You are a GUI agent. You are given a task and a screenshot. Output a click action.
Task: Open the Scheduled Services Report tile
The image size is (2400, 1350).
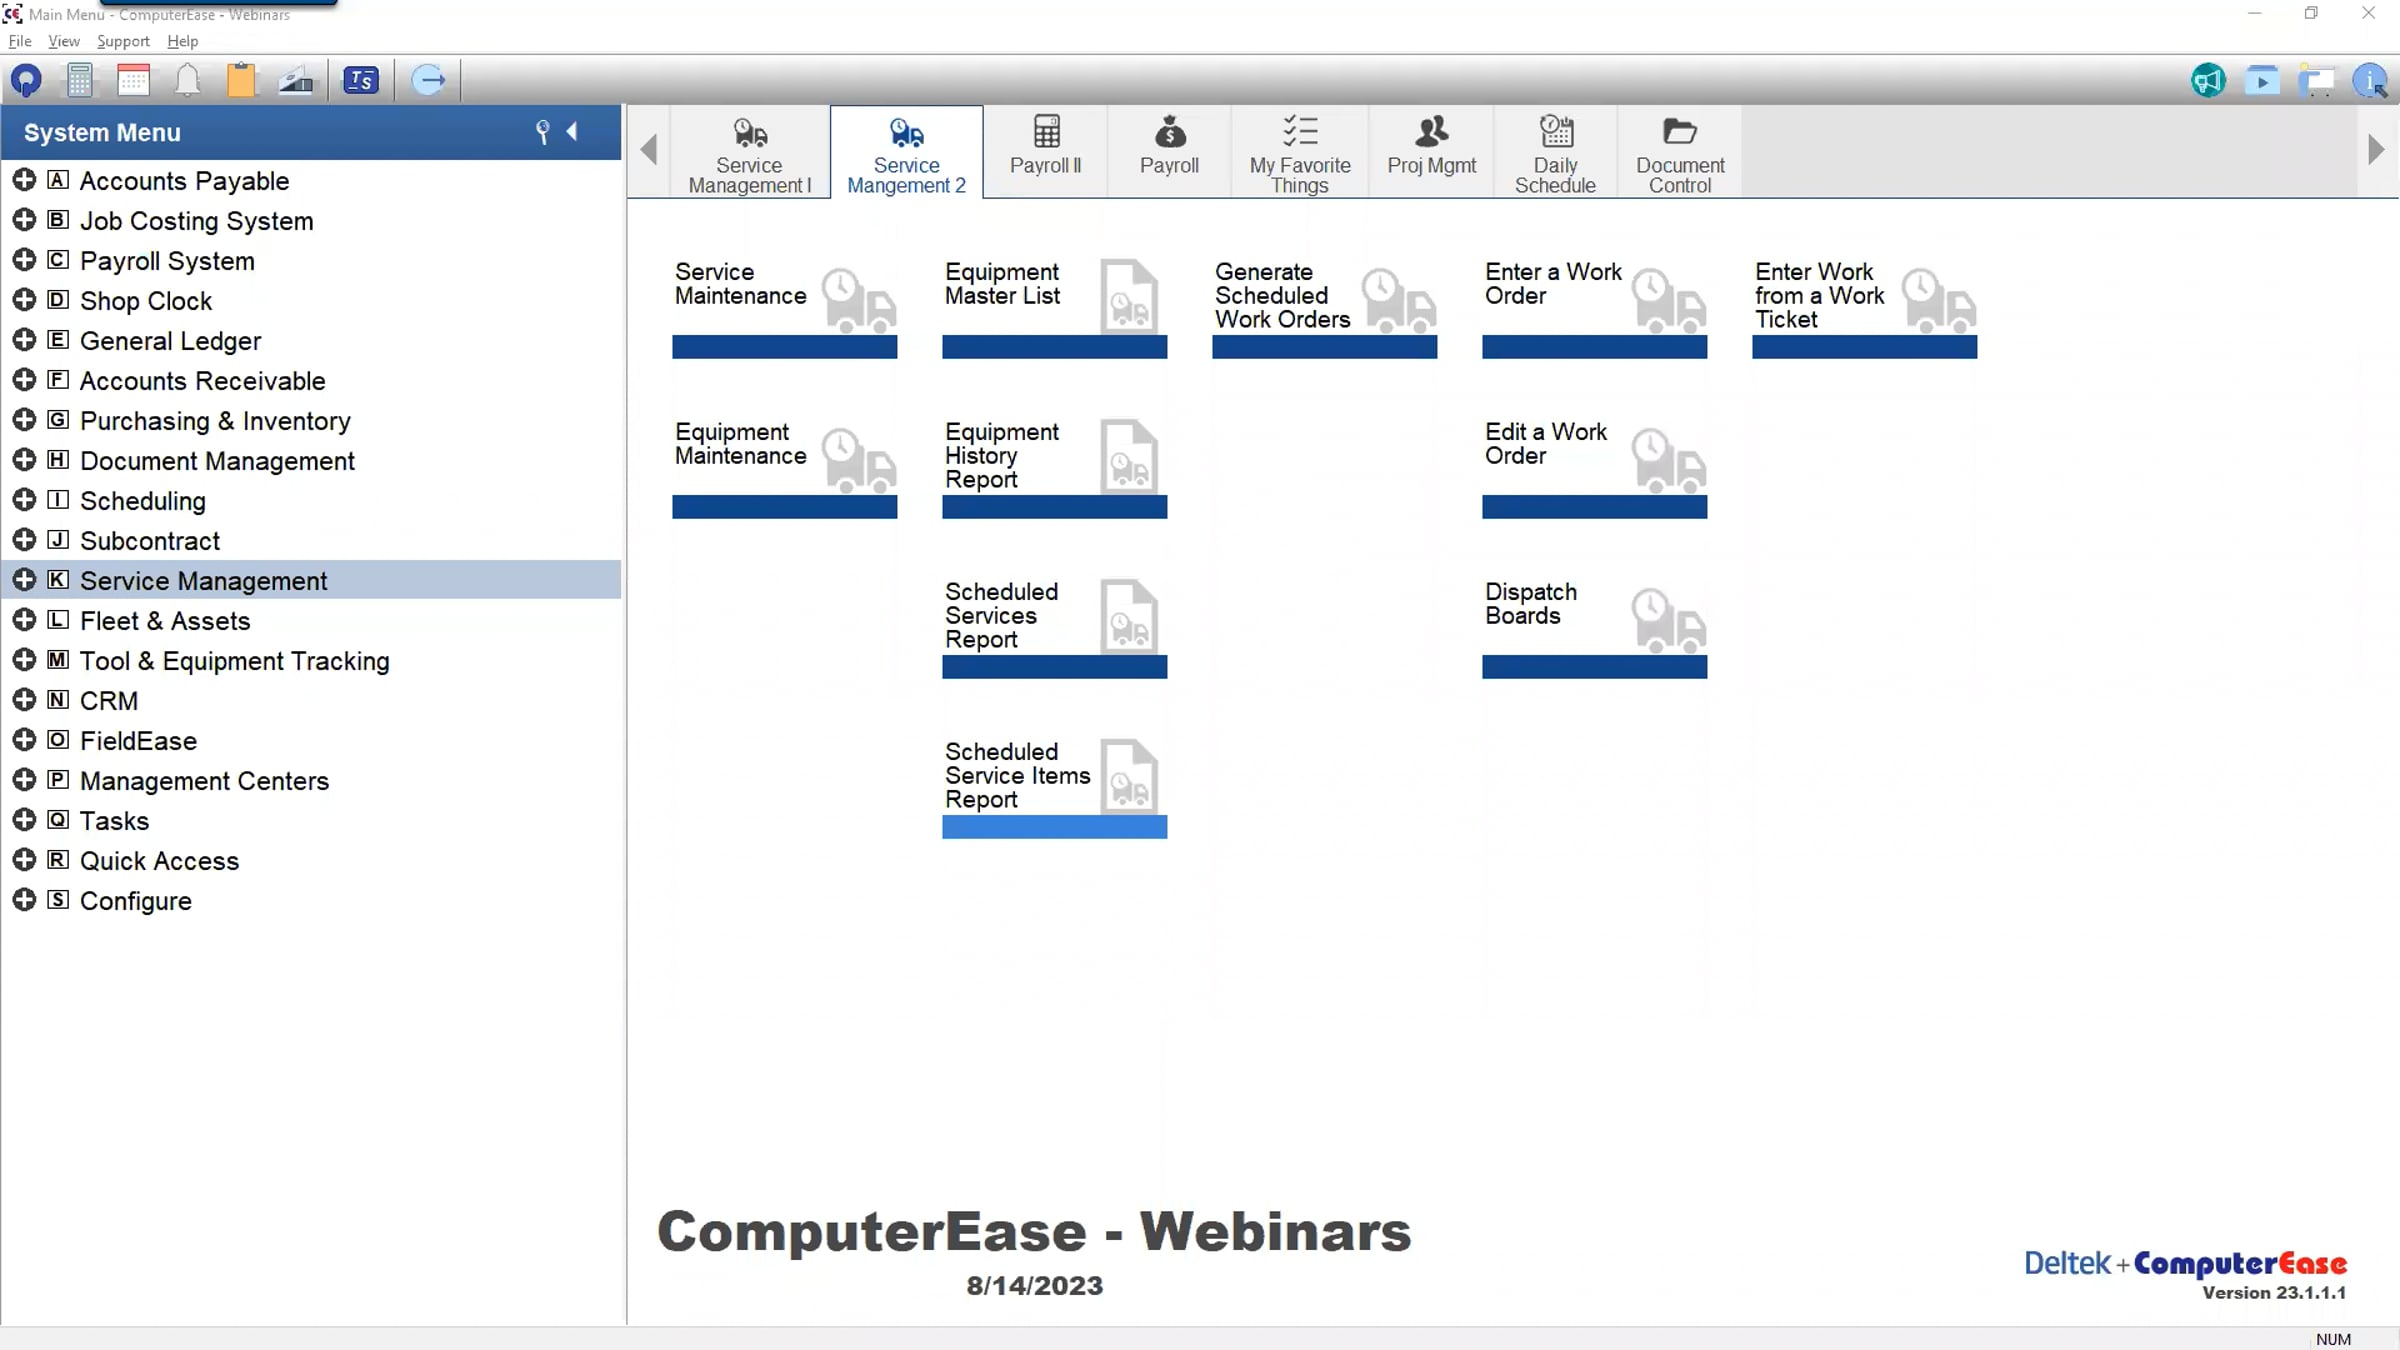click(1054, 627)
